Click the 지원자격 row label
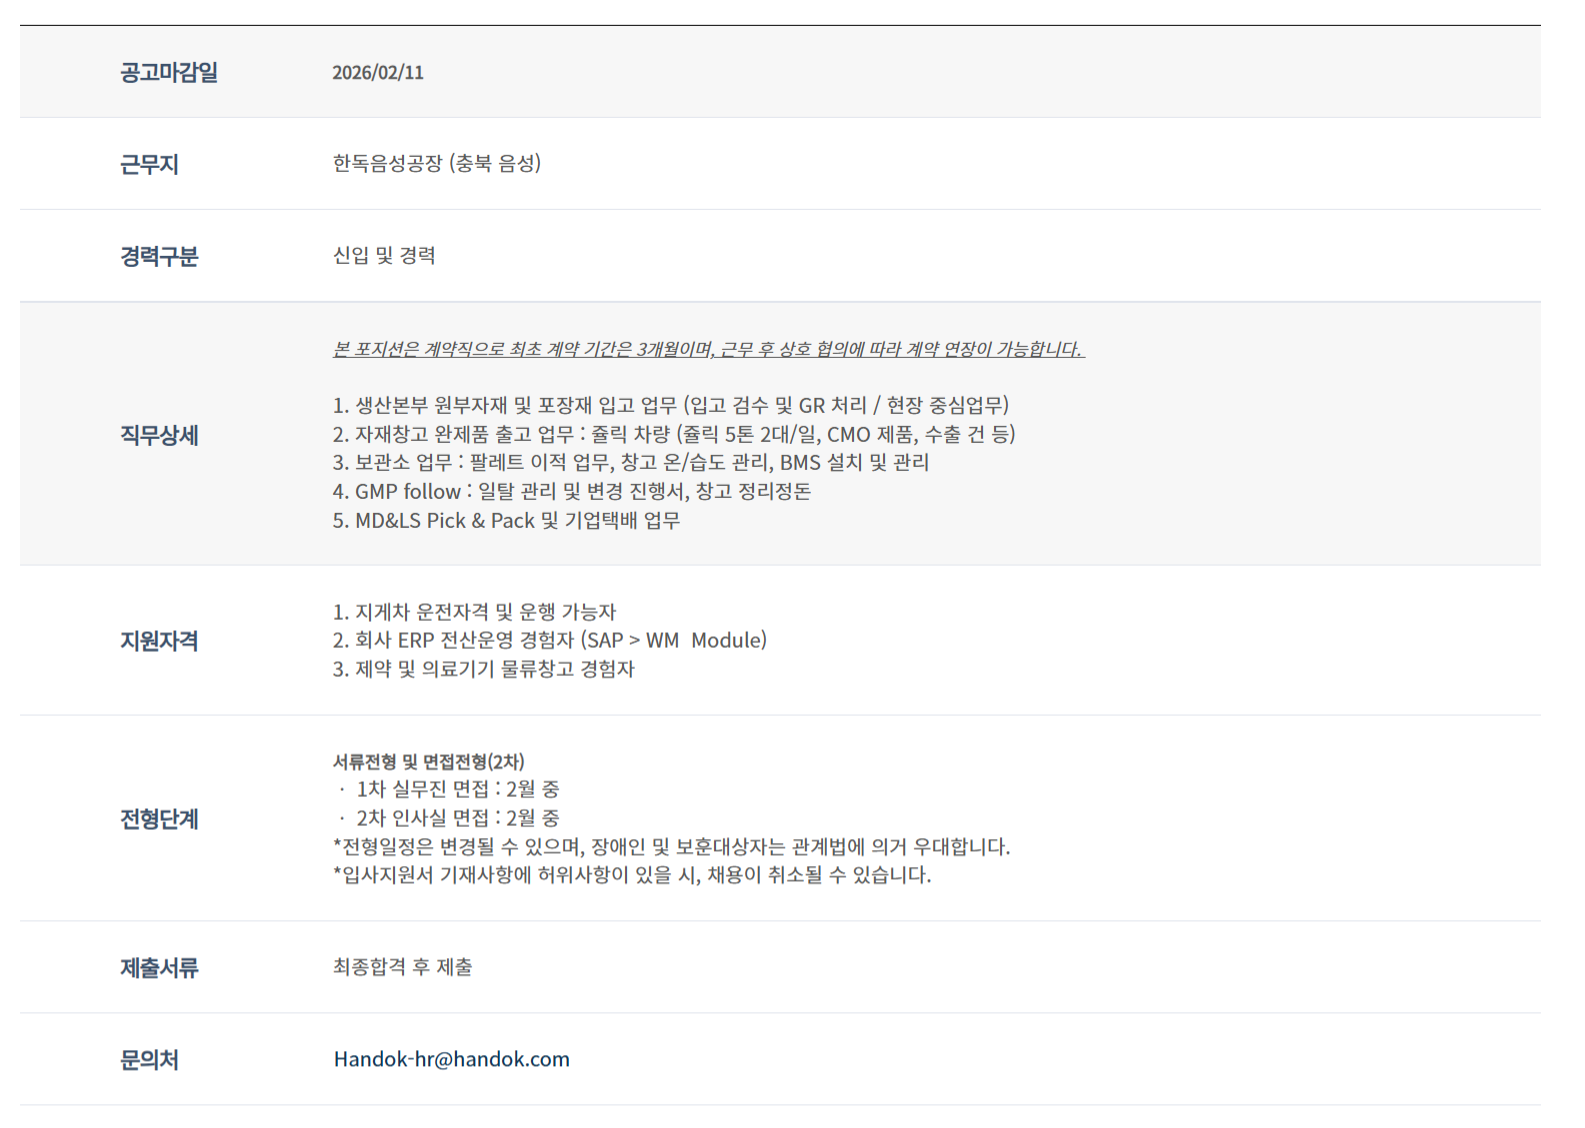The image size is (1585, 1128). tap(159, 640)
